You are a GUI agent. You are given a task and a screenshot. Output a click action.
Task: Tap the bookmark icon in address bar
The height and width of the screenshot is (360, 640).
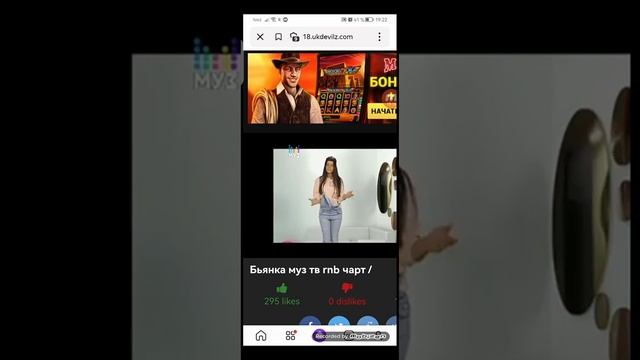[278, 37]
